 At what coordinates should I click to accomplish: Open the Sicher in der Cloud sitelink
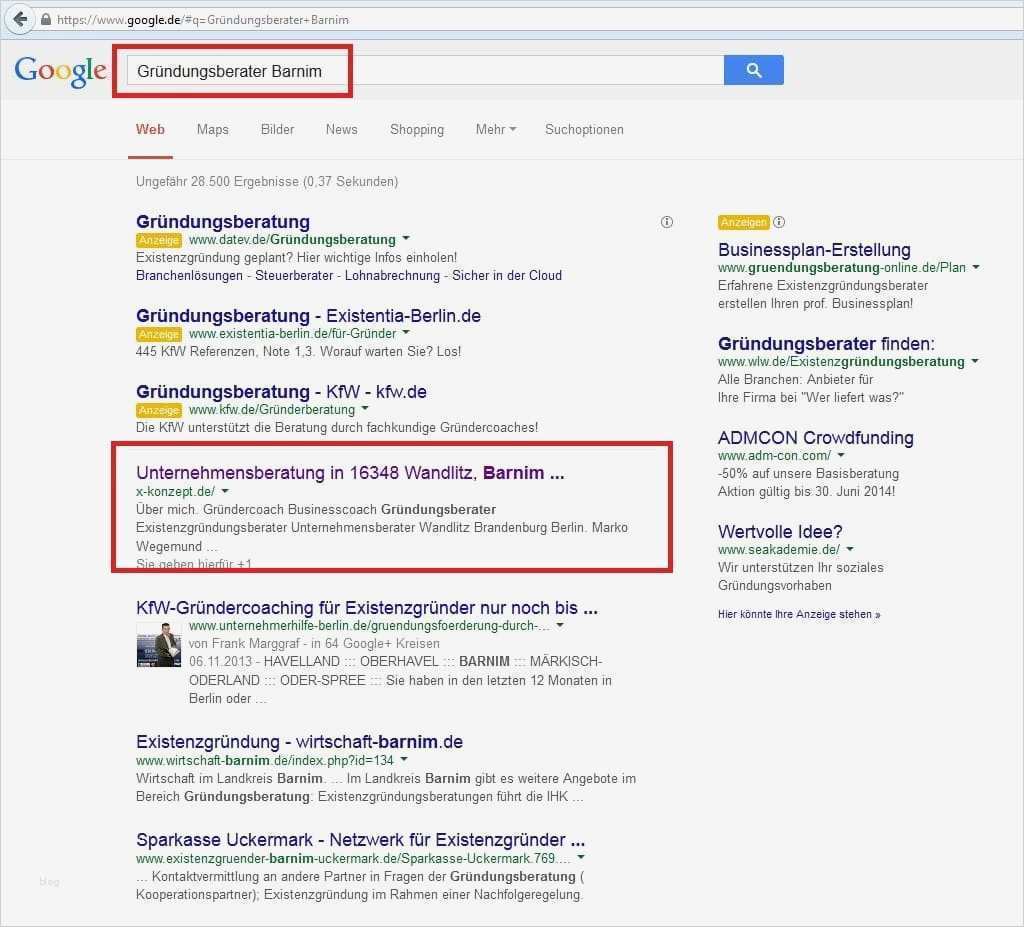coord(507,276)
